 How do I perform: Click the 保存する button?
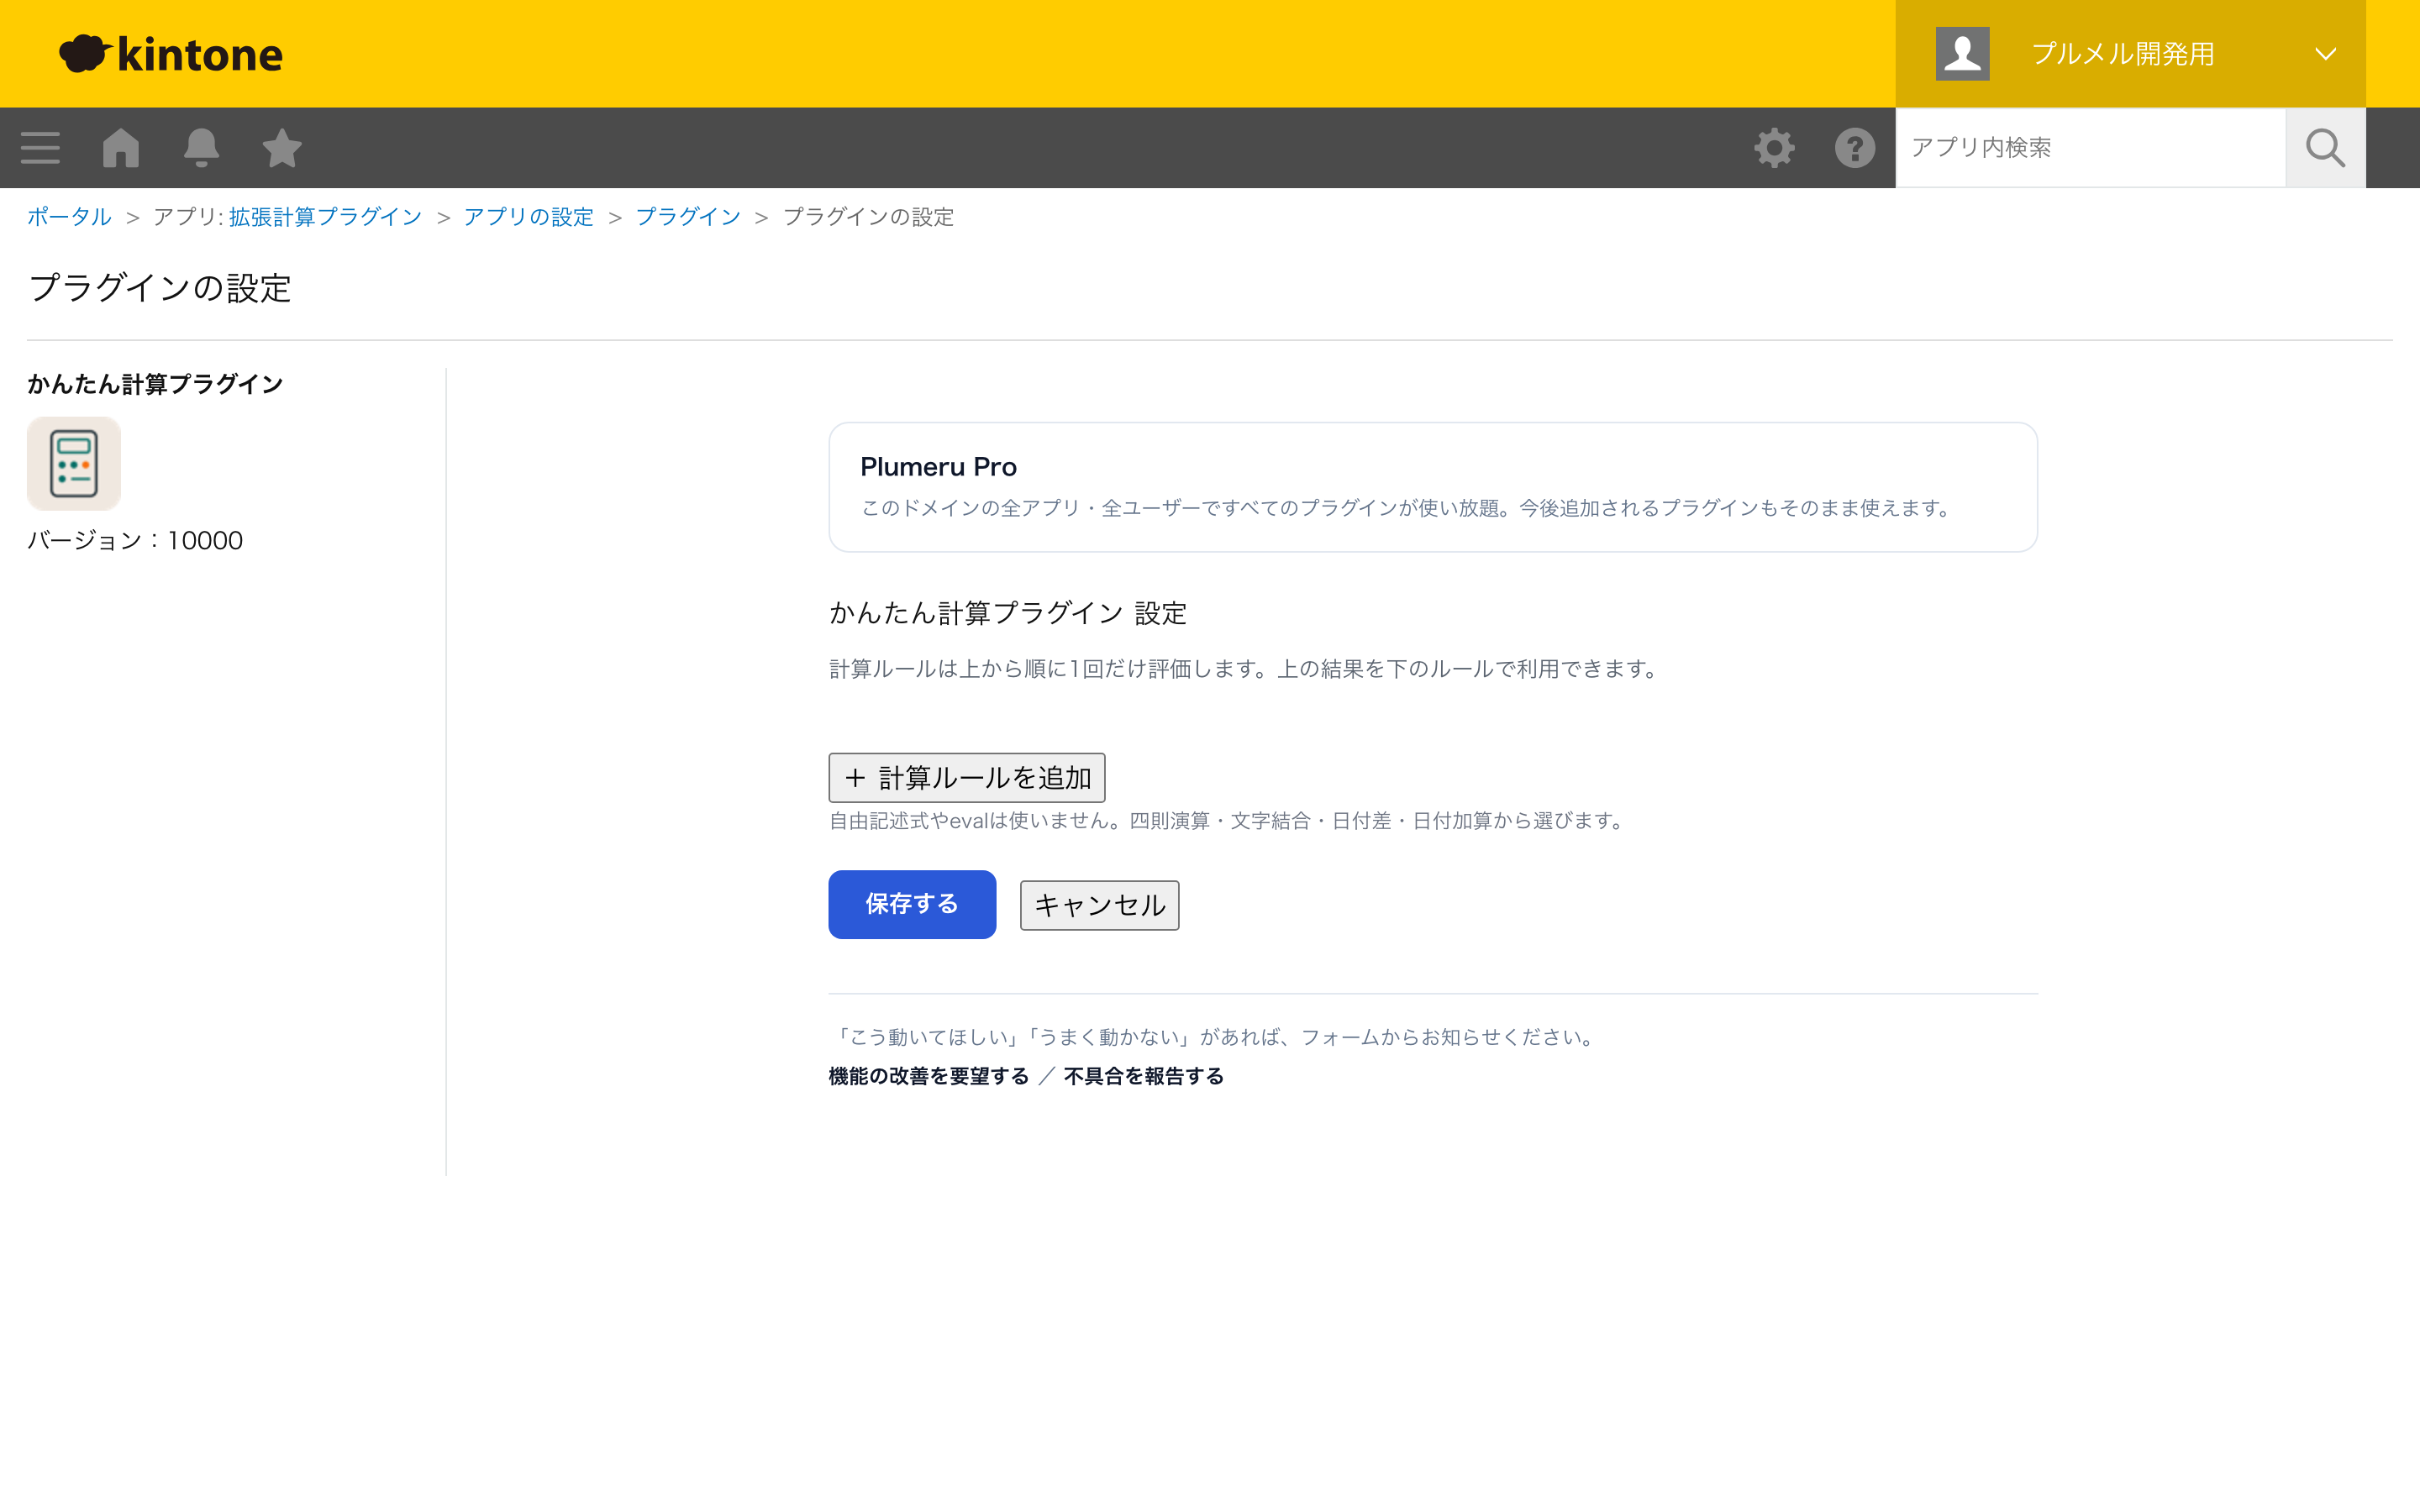(911, 904)
